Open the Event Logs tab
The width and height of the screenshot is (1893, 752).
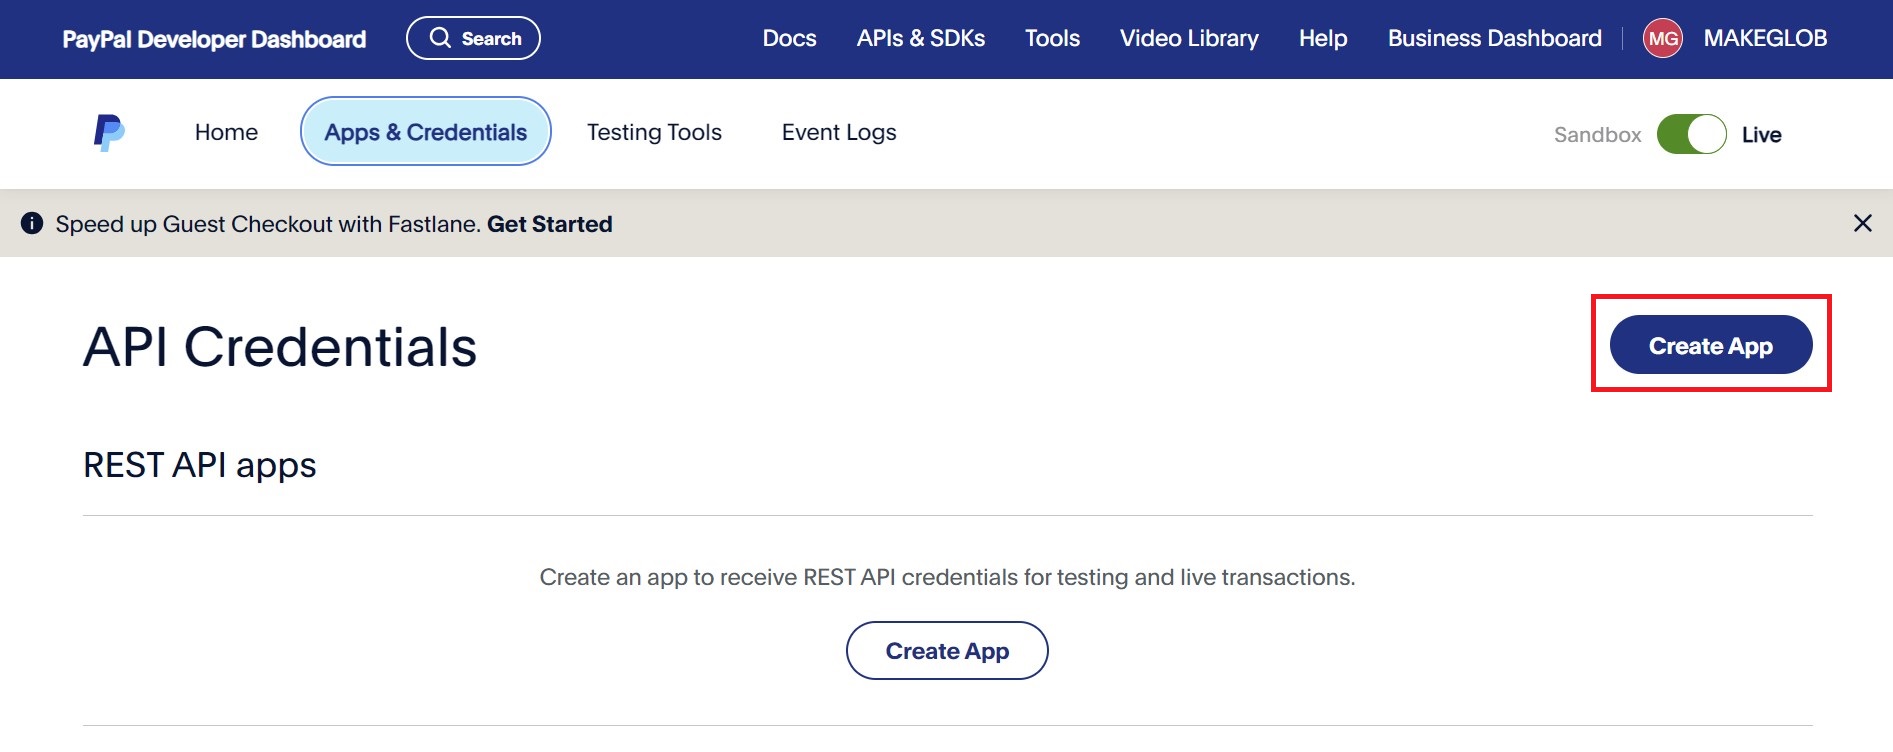pyautogui.click(x=839, y=132)
